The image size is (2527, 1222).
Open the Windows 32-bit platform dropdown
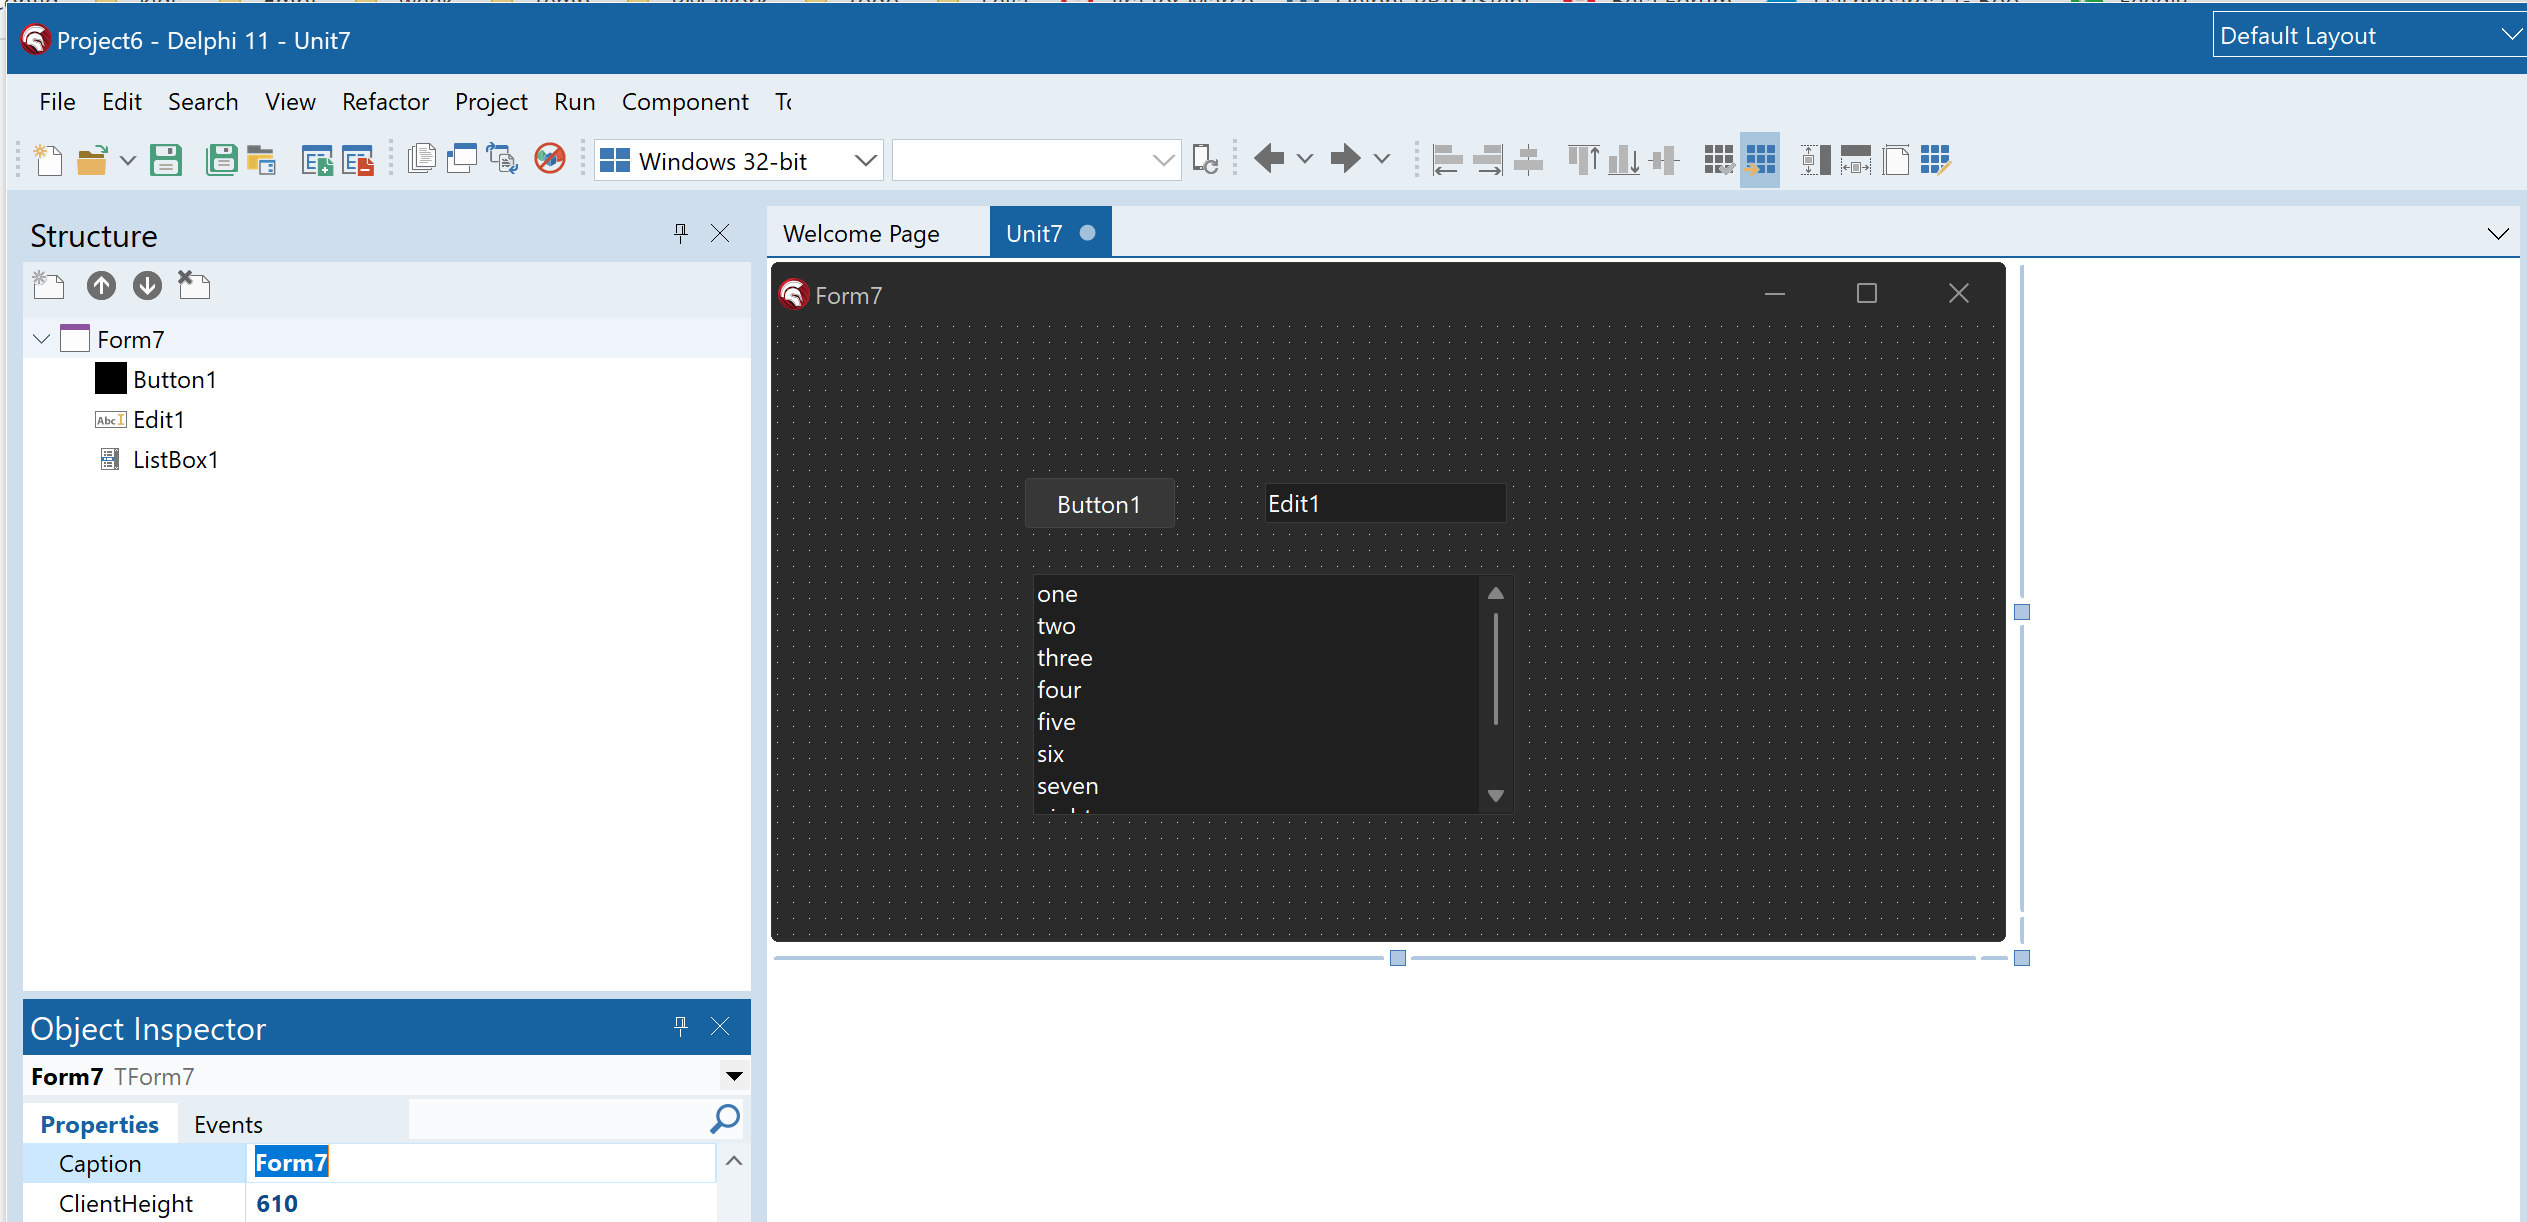tap(864, 160)
